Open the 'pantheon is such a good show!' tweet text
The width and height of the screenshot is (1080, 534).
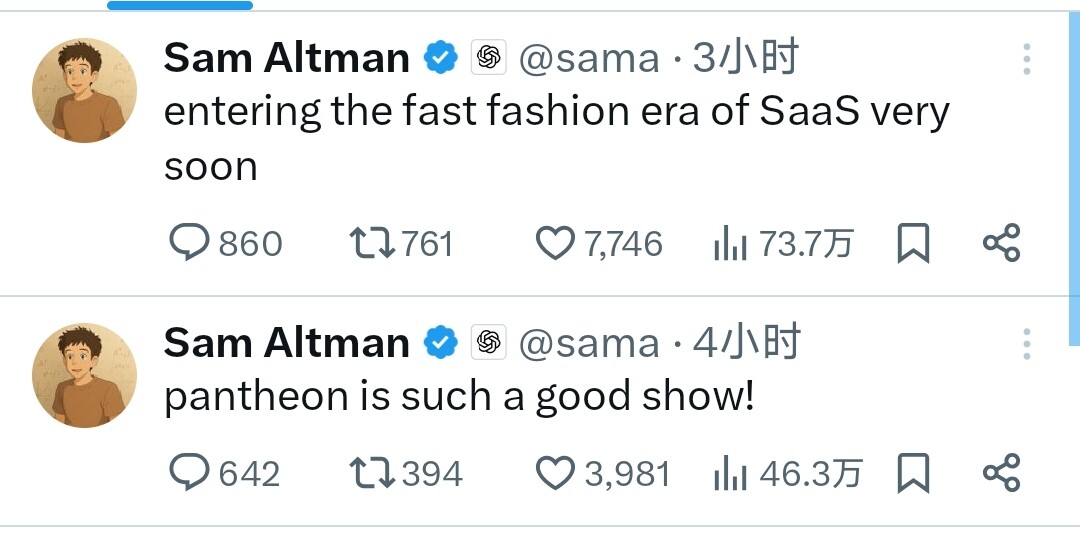[x=459, y=397]
